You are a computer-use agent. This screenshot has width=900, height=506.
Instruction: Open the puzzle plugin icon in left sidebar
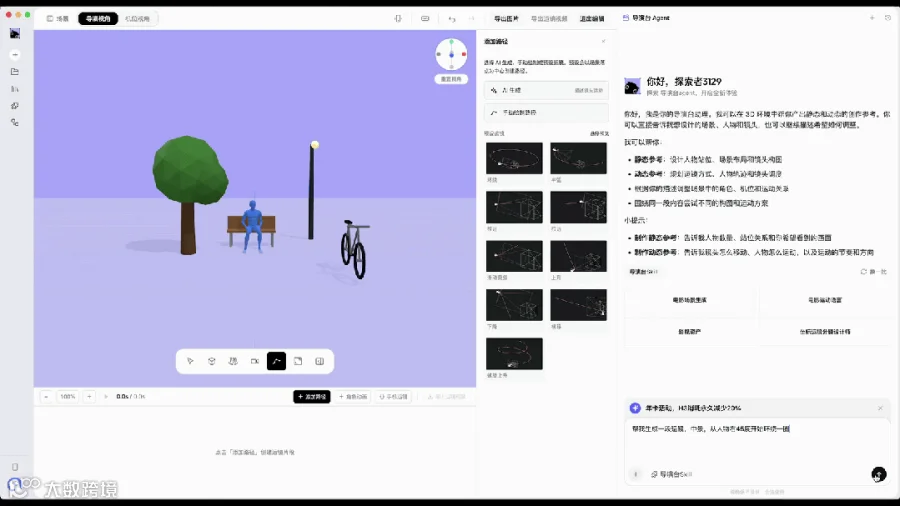tap(15, 106)
